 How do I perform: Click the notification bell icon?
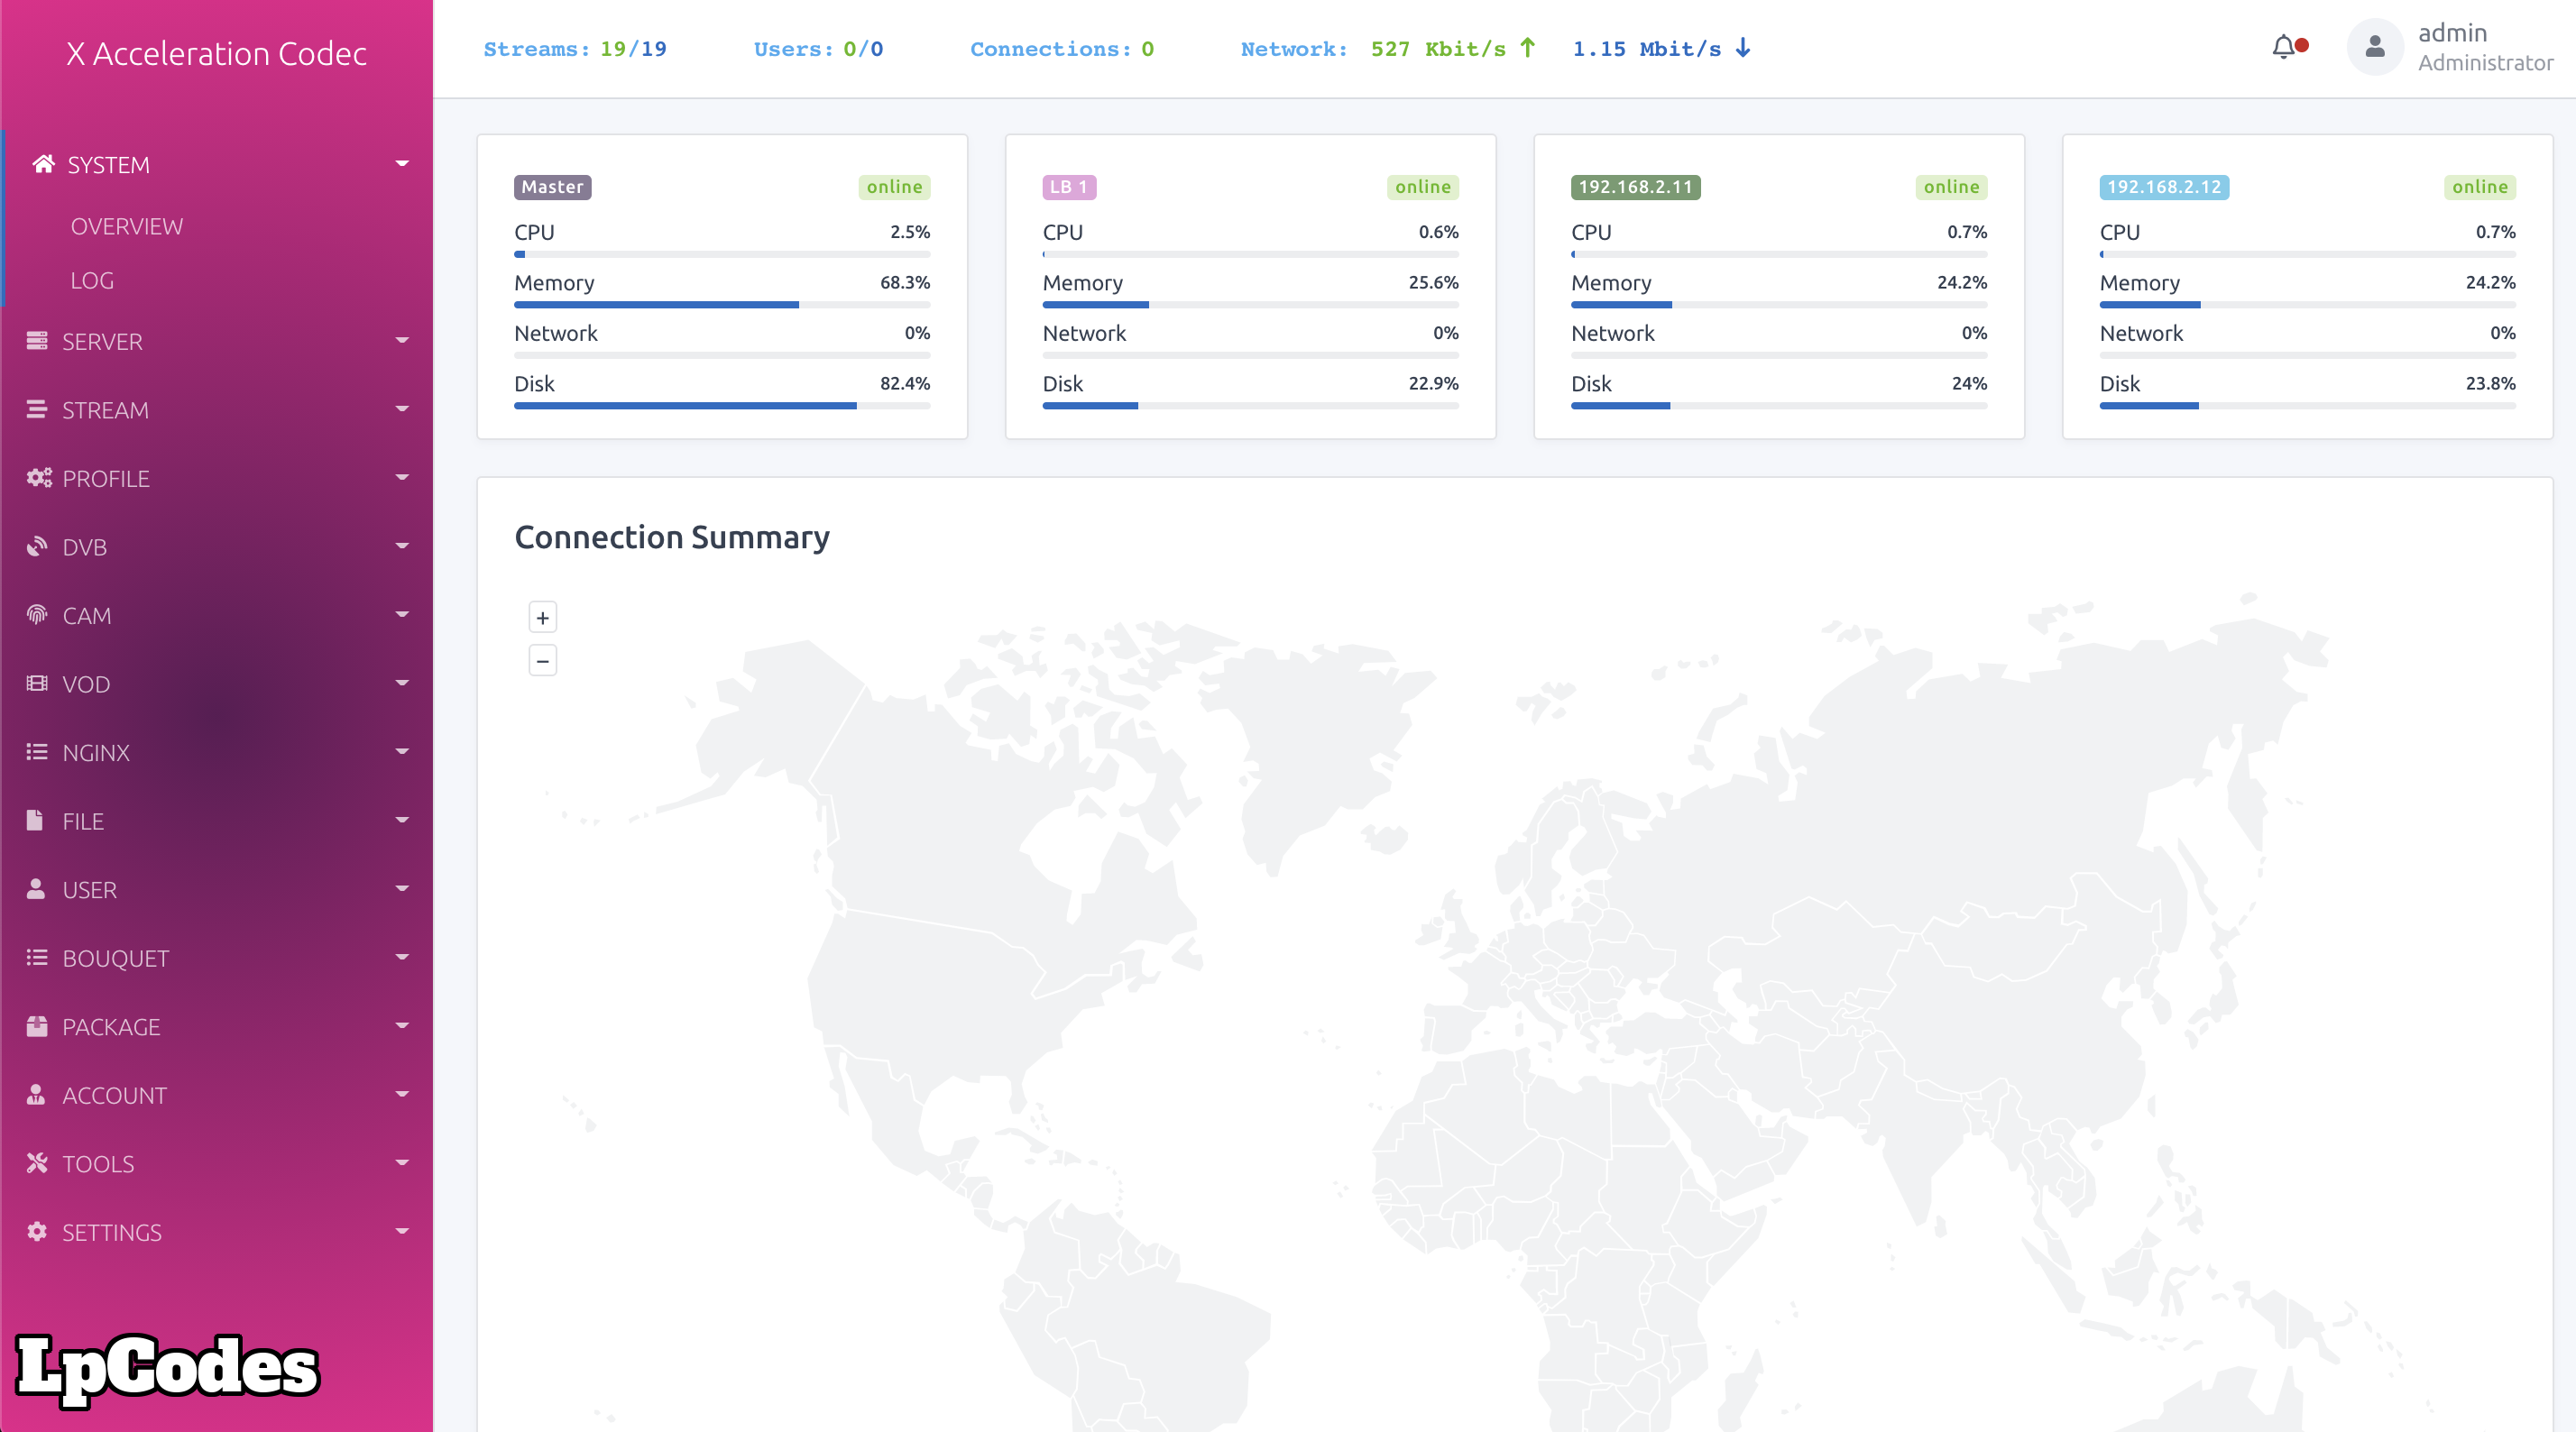click(x=2283, y=47)
